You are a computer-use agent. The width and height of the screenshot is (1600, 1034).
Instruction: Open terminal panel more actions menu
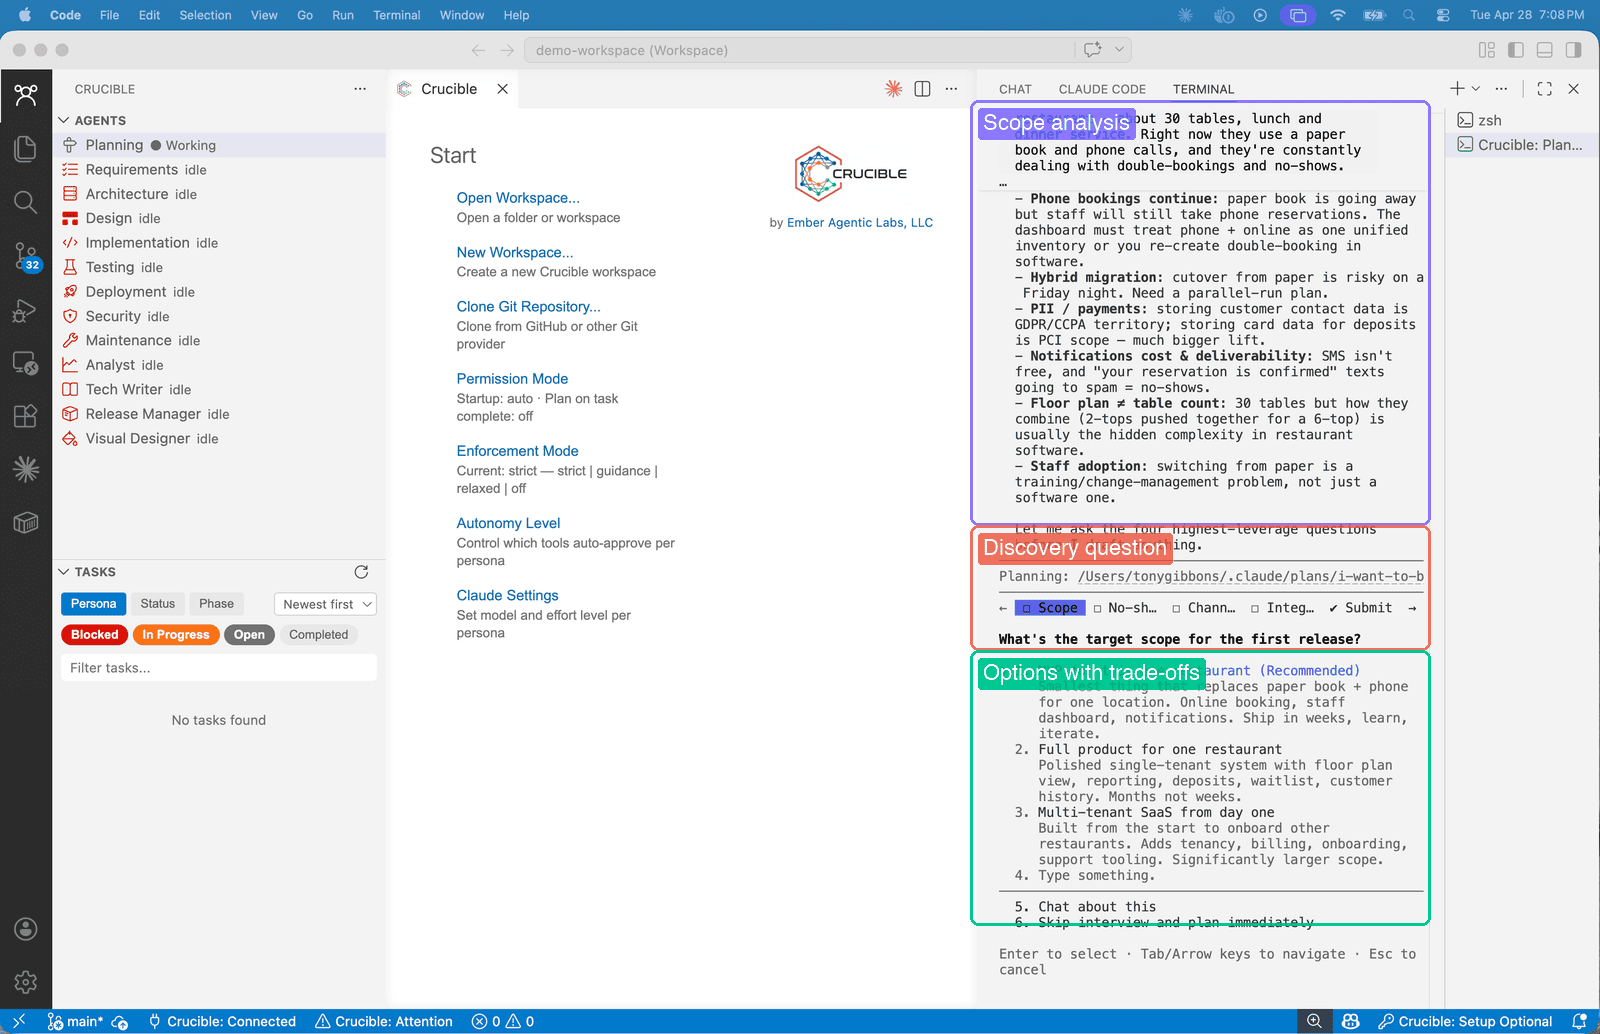pyautogui.click(x=1502, y=89)
